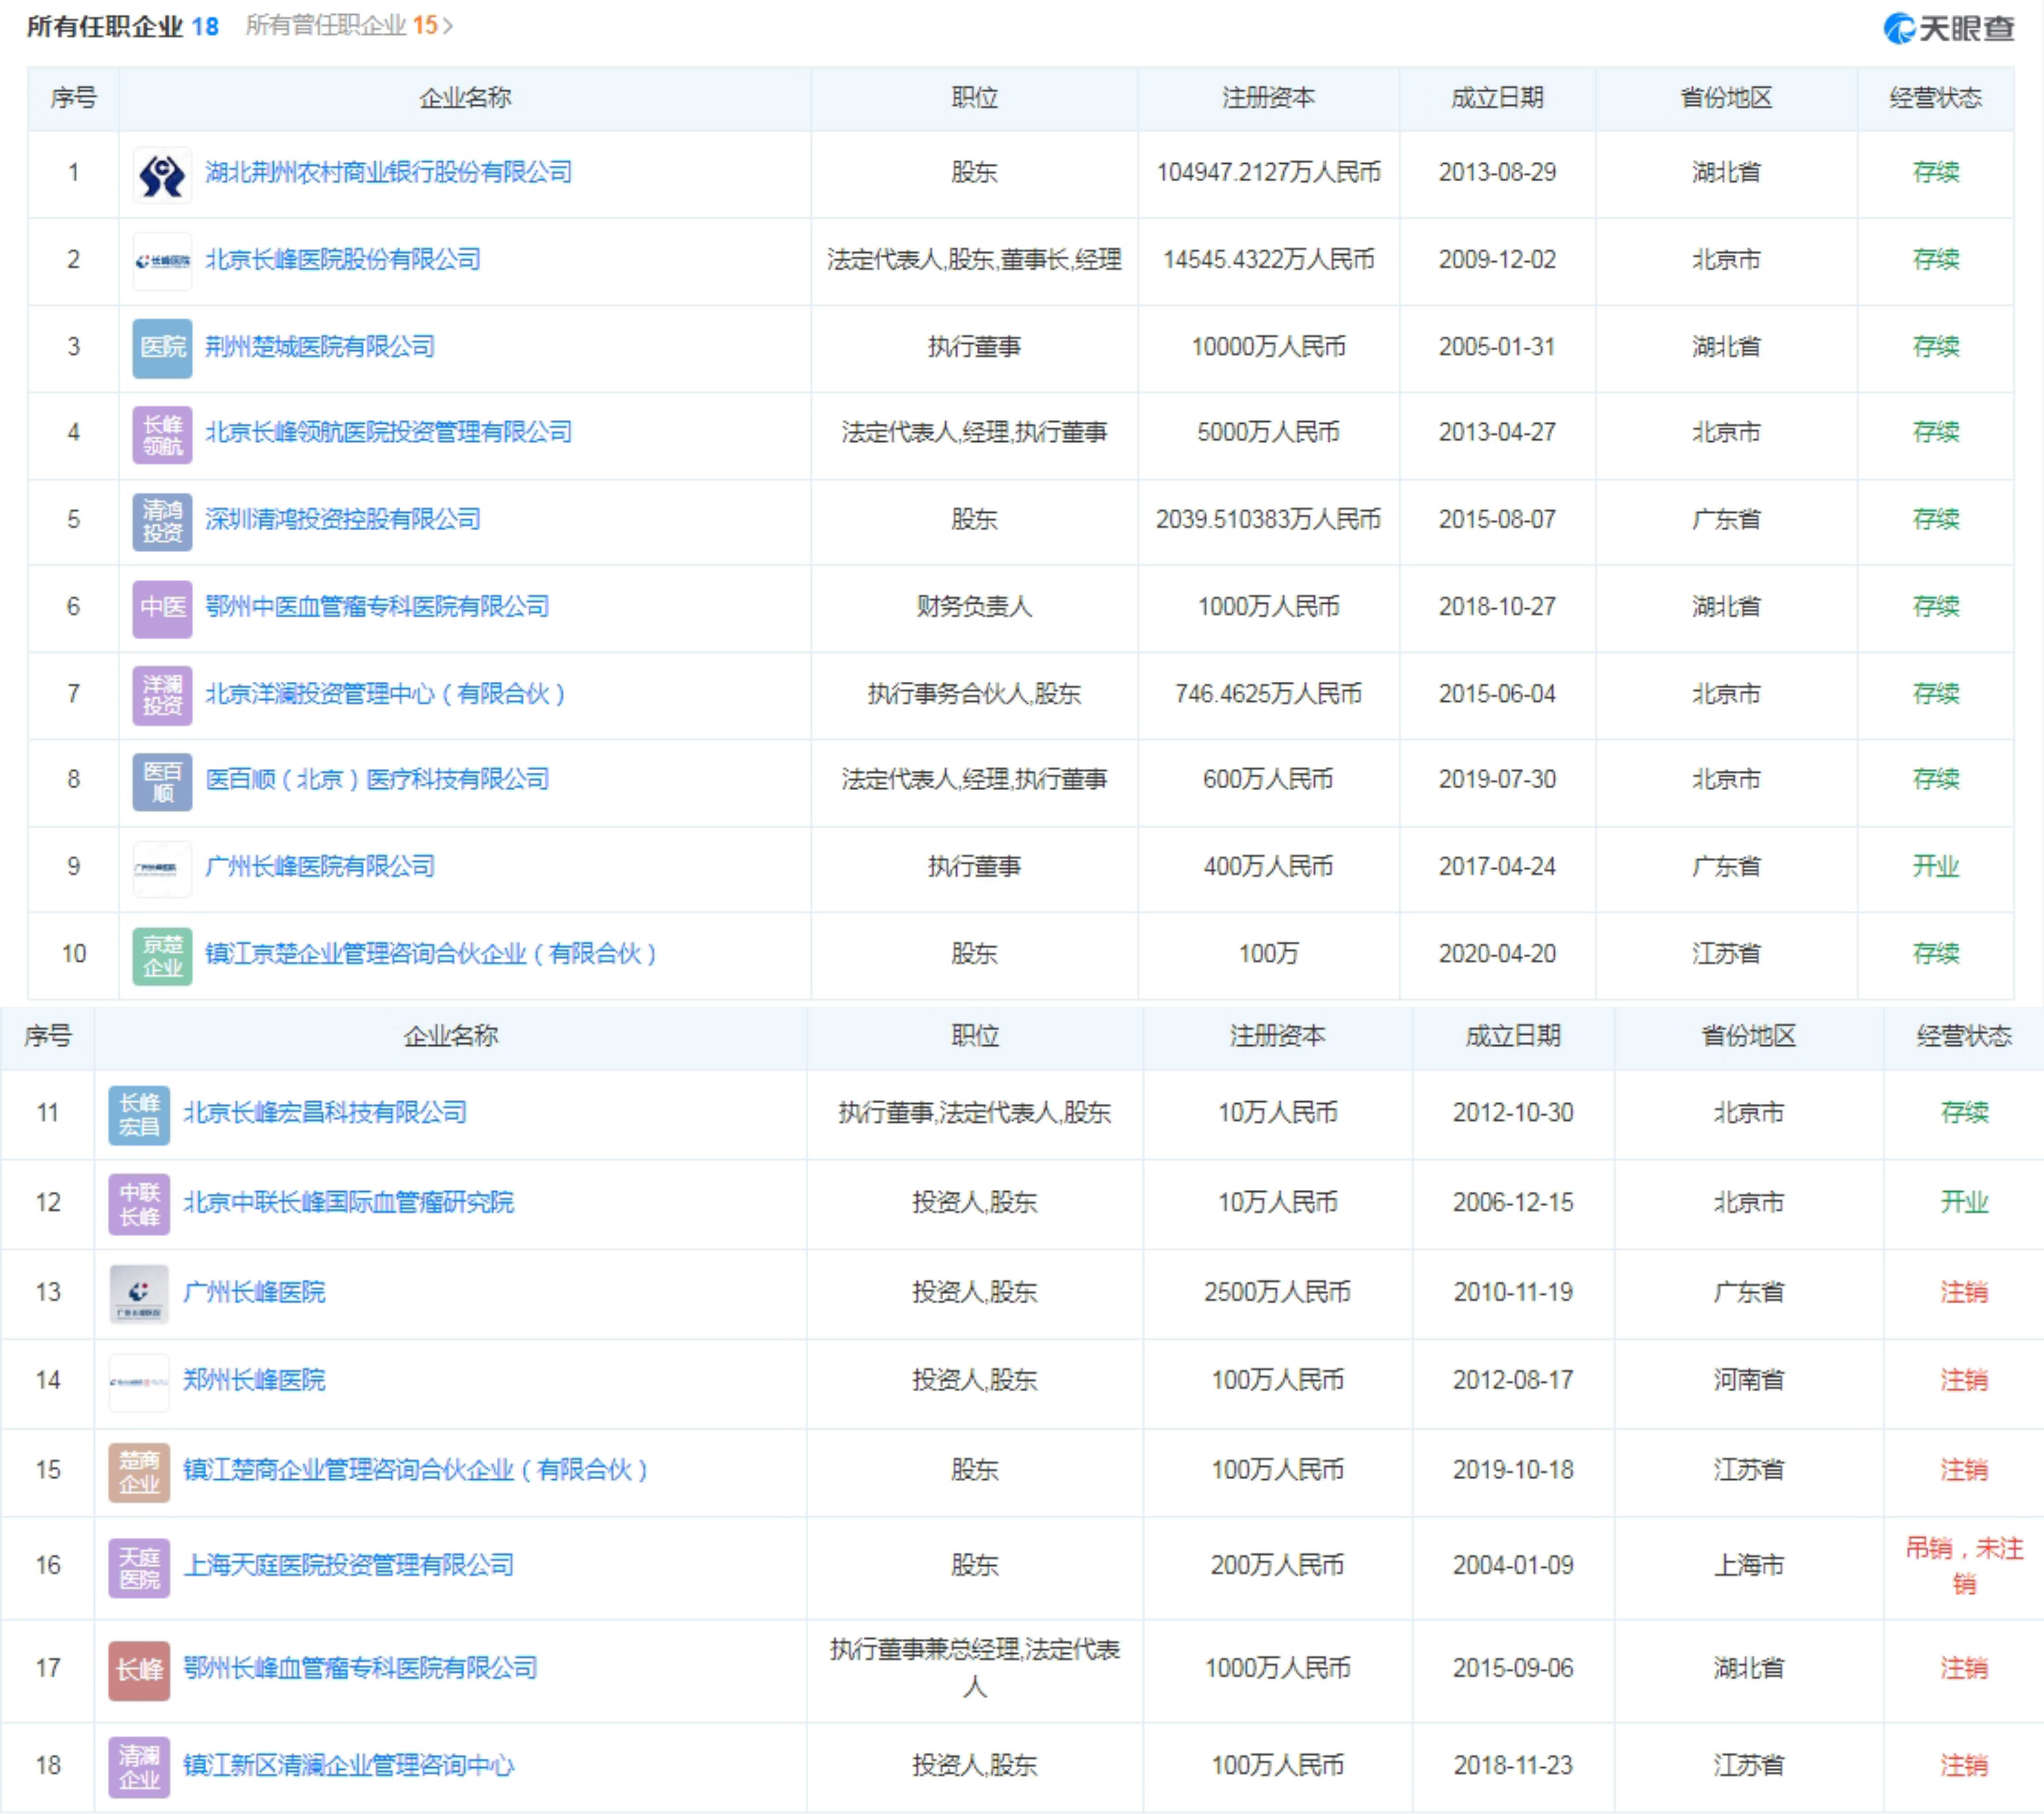
Task: Click the 清鸿投资 company icon
Action: point(162,521)
